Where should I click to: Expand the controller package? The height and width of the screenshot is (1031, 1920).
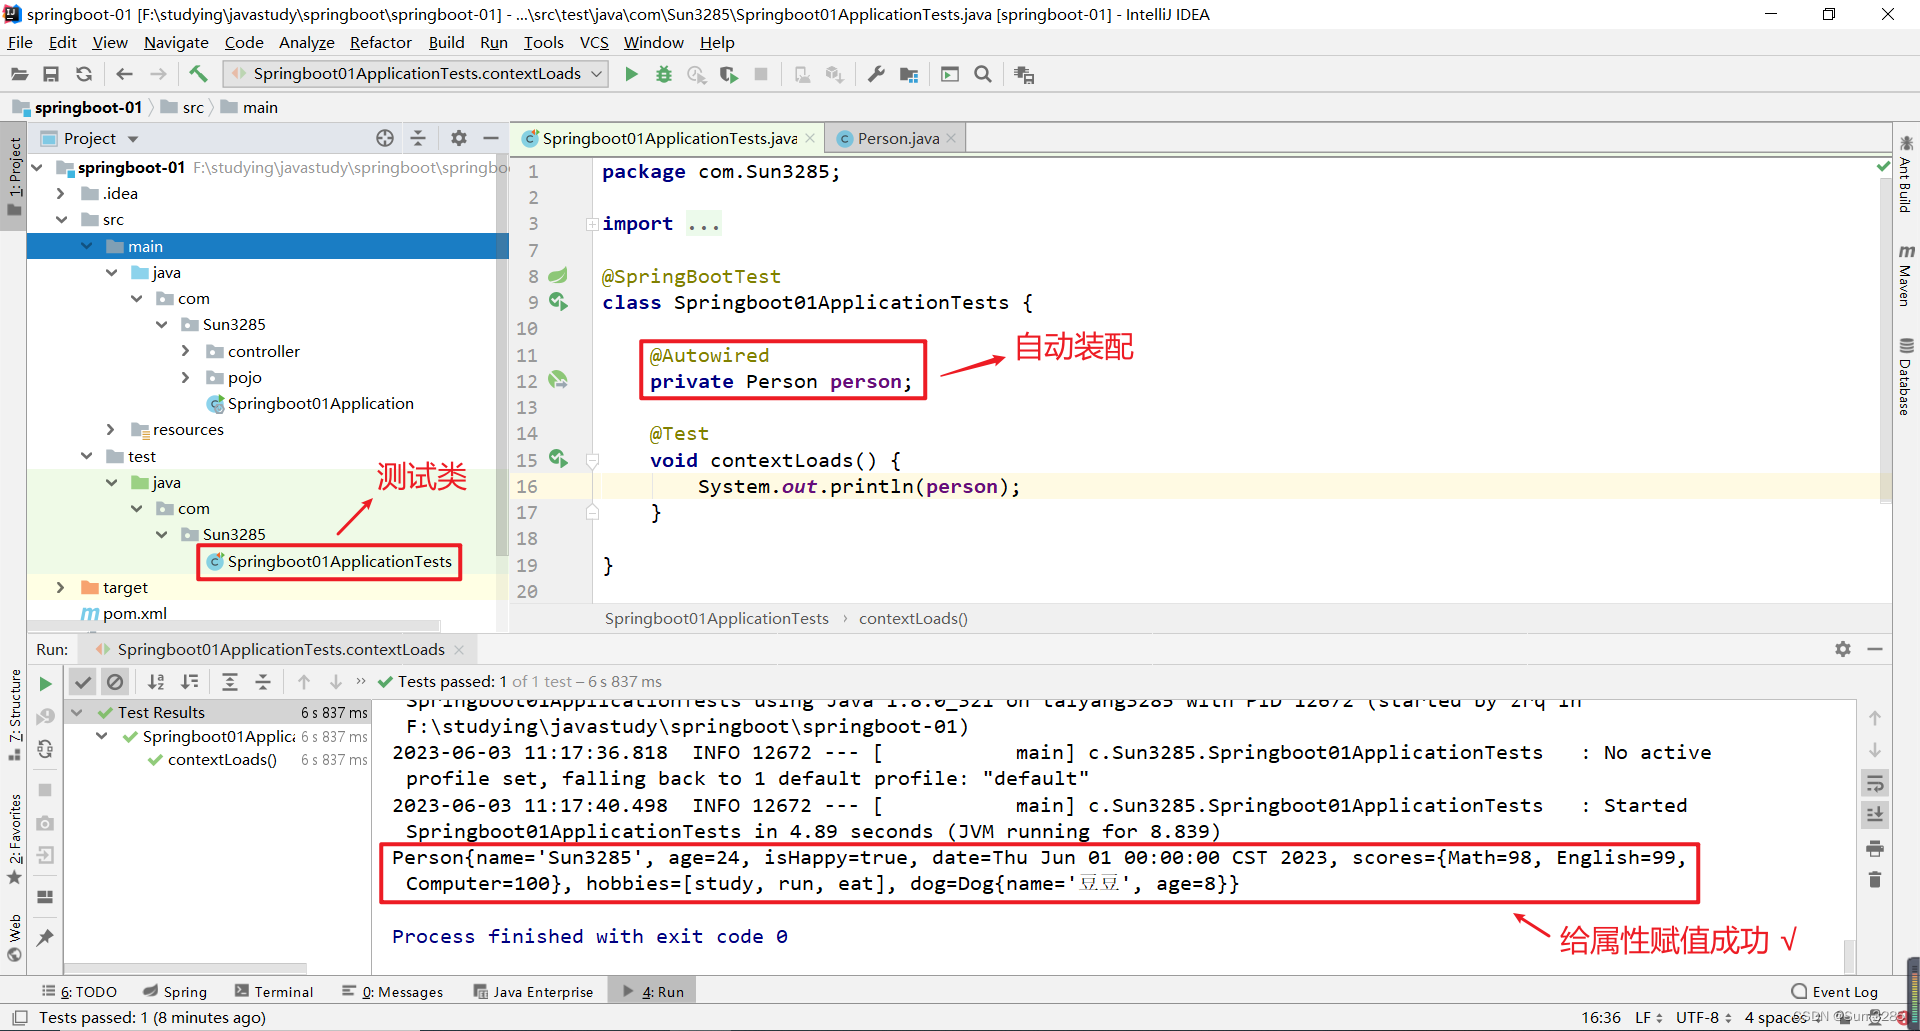(x=186, y=351)
